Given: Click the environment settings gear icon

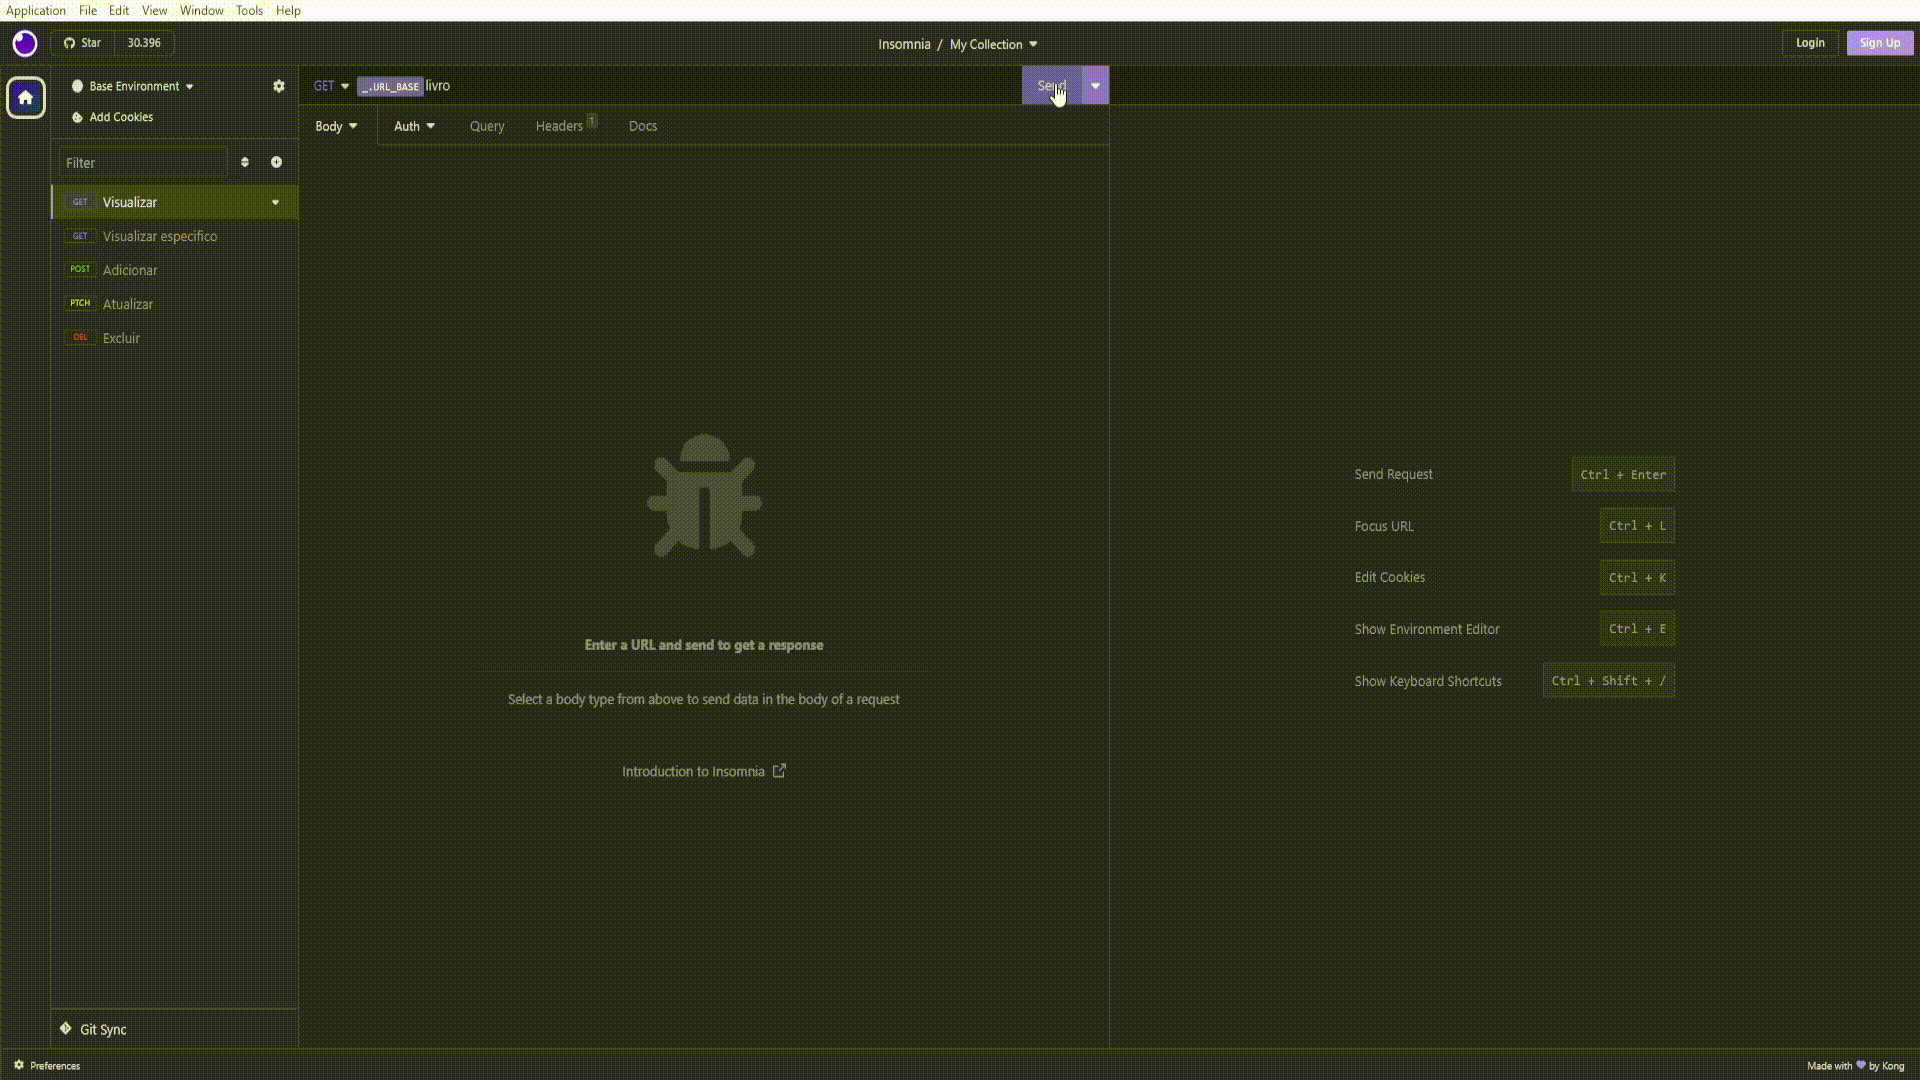Looking at the screenshot, I should tap(279, 86).
